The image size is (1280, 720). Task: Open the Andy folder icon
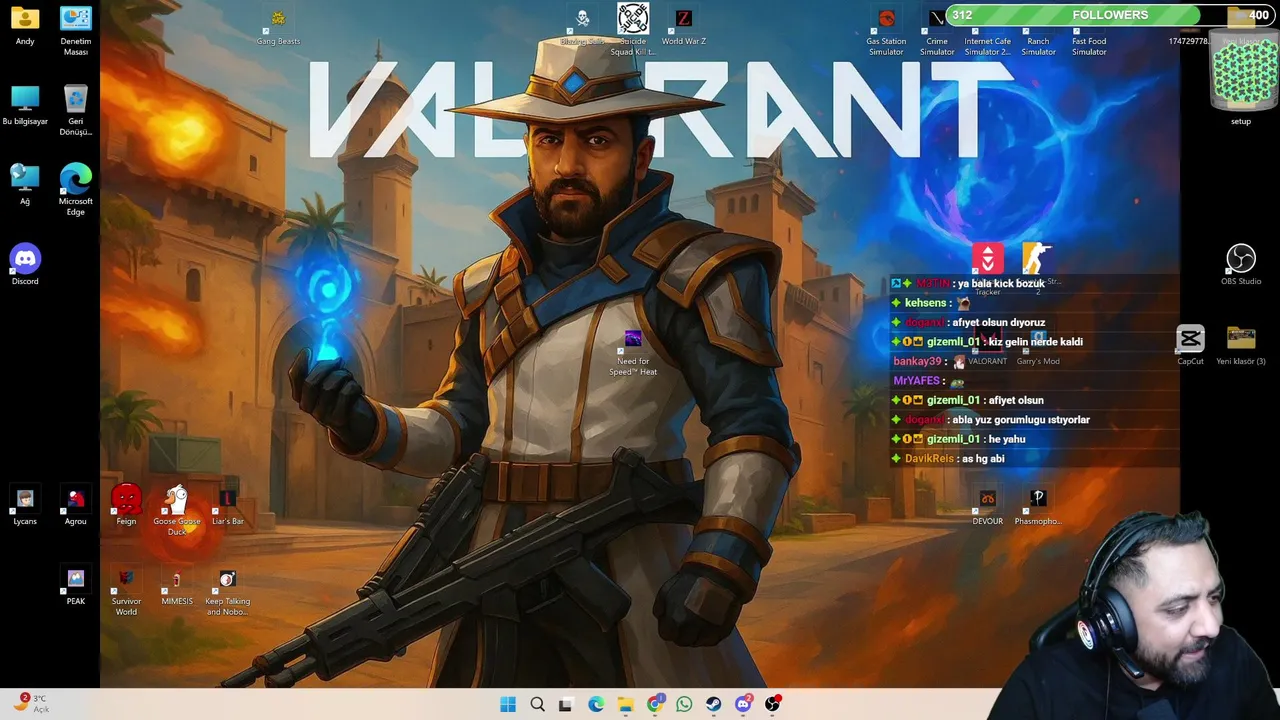[x=25, y=19]
